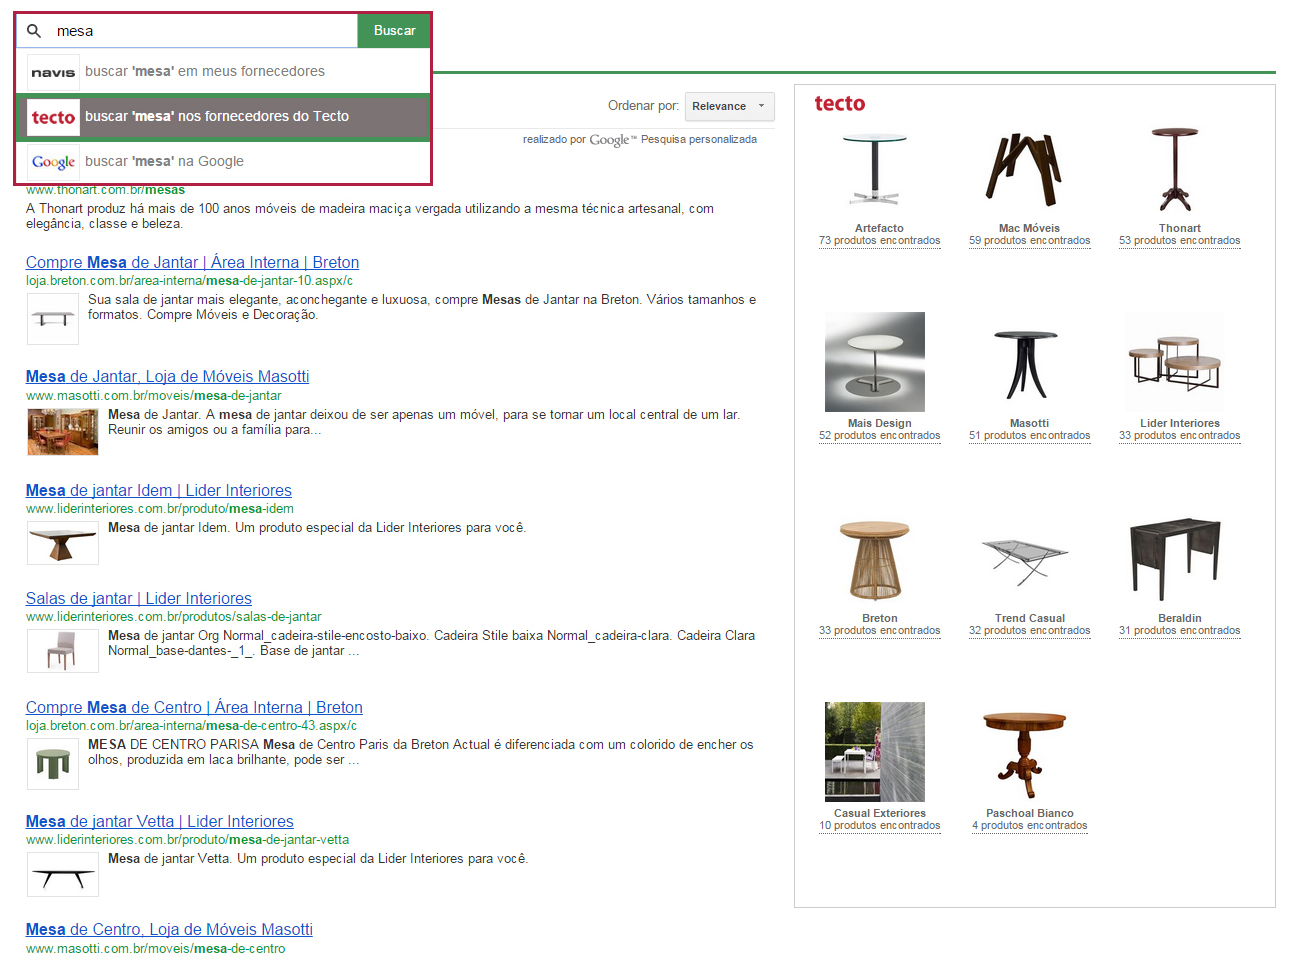Open Compre Mesa de Centro Breton link
The width and height of the screenshot is (1296, 972).
point(194,707)
